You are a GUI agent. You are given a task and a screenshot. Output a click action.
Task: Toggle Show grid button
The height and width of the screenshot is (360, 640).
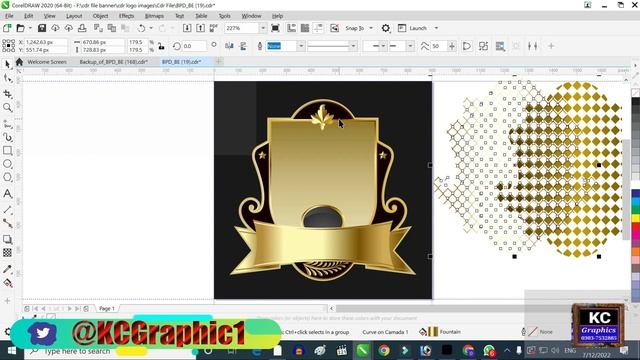[305, 28]
